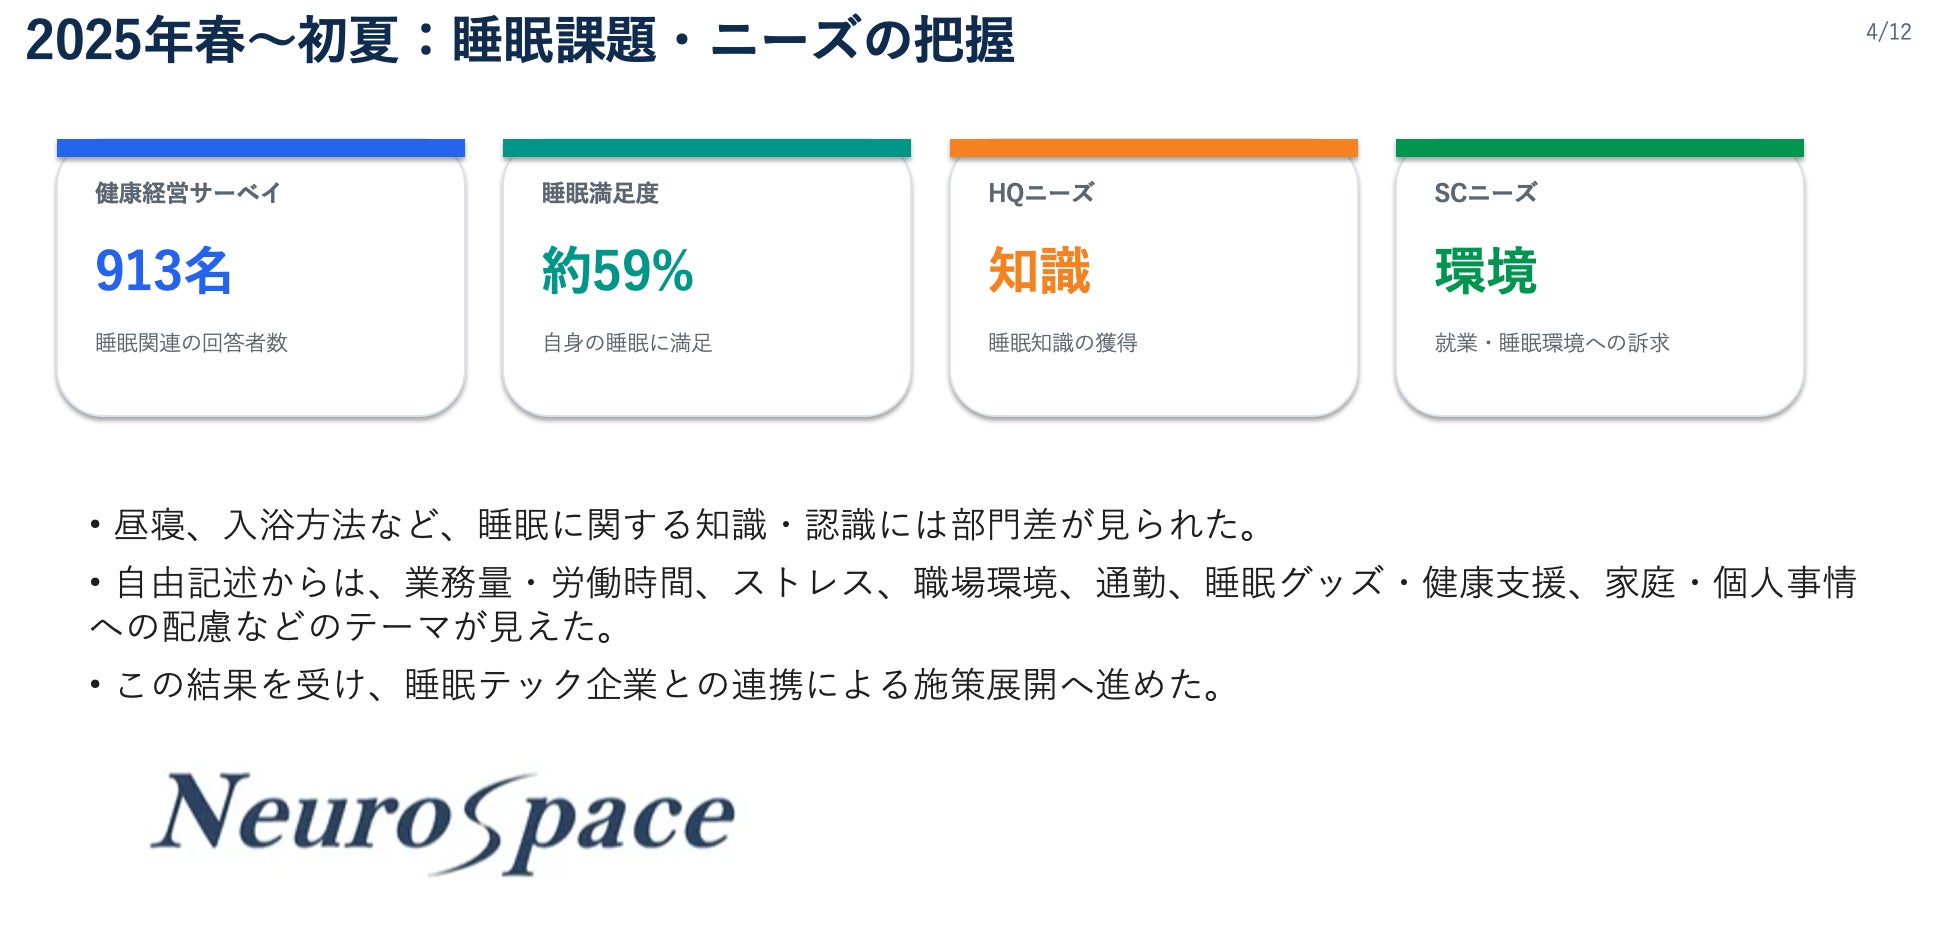This screenshot has width=1942, height=930.
Task: Click the caption 睡眠関連の回答者数
Action: click(191, 343)
